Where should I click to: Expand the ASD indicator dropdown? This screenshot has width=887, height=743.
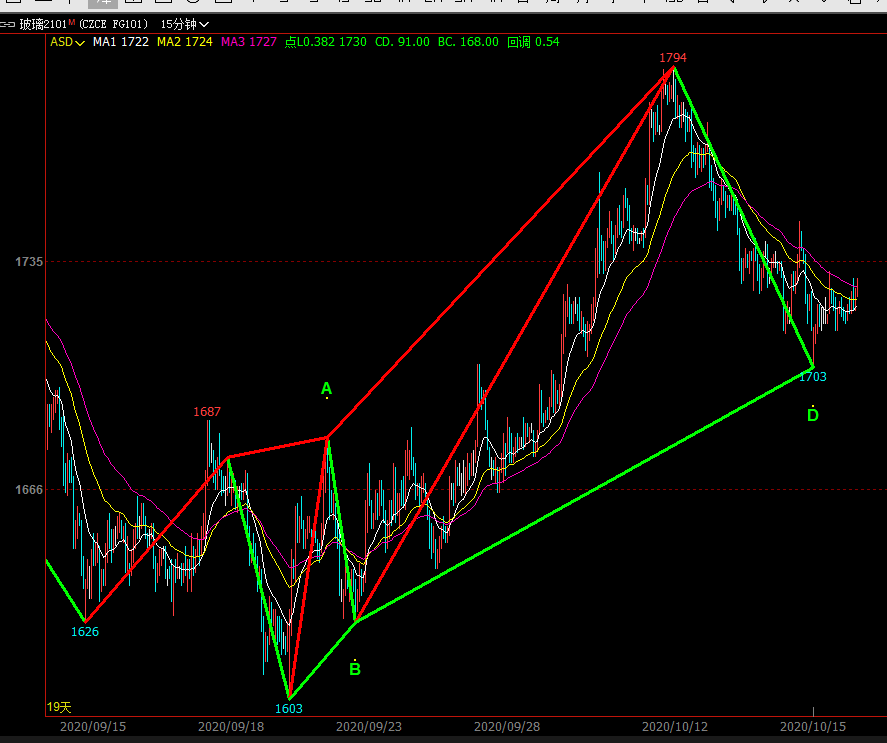coord(67,42)
